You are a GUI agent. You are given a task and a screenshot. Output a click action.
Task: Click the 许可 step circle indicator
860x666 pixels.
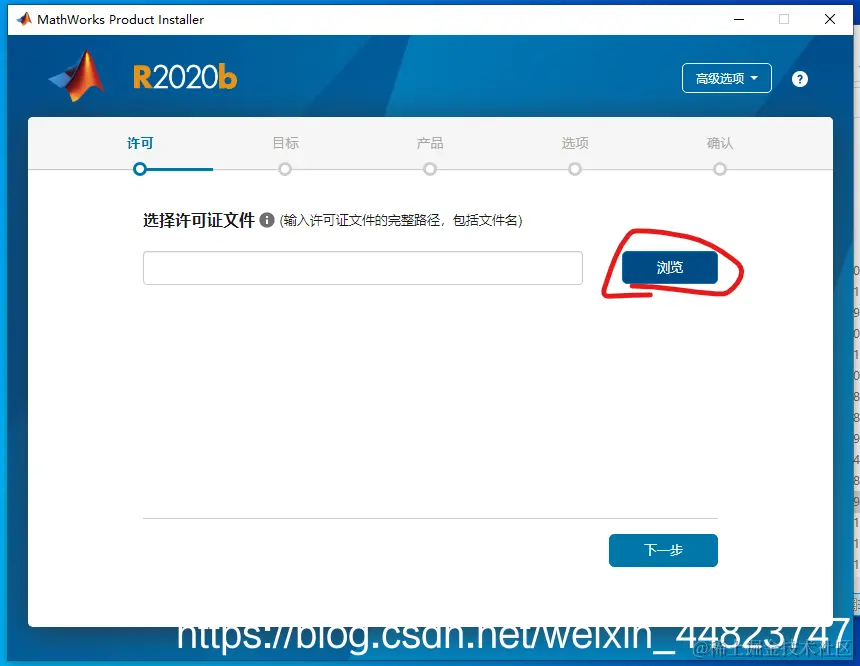pyautogui.click(x=140, y=170)
